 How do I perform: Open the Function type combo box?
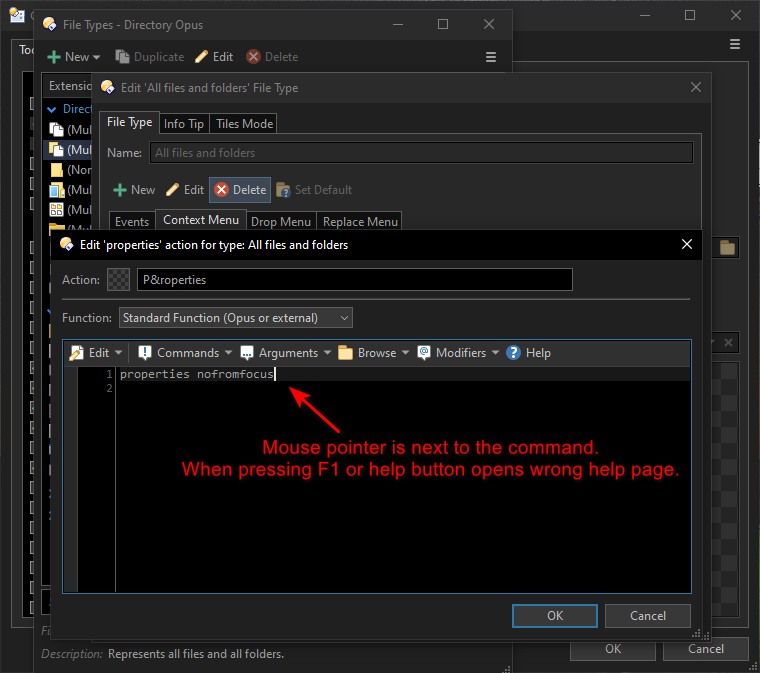pos(236,318)
